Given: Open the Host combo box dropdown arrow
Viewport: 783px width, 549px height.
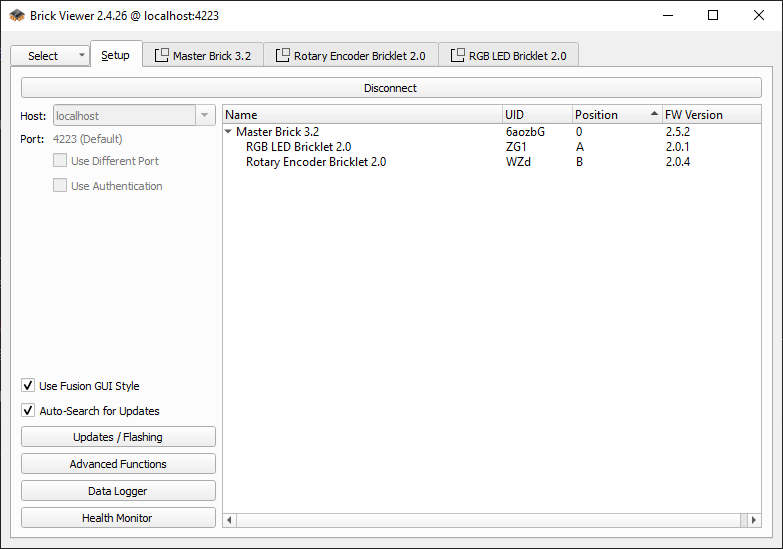Looking at the screenshot, I should pyautogui.click(x=205, y=116).
